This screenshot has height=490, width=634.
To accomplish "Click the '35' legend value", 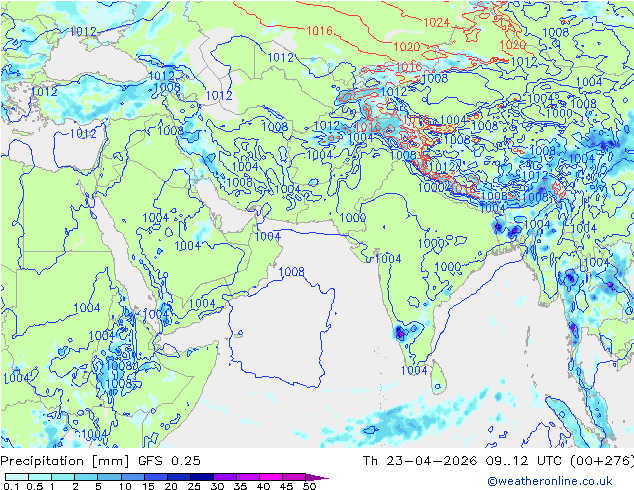I will click(241, 486).
